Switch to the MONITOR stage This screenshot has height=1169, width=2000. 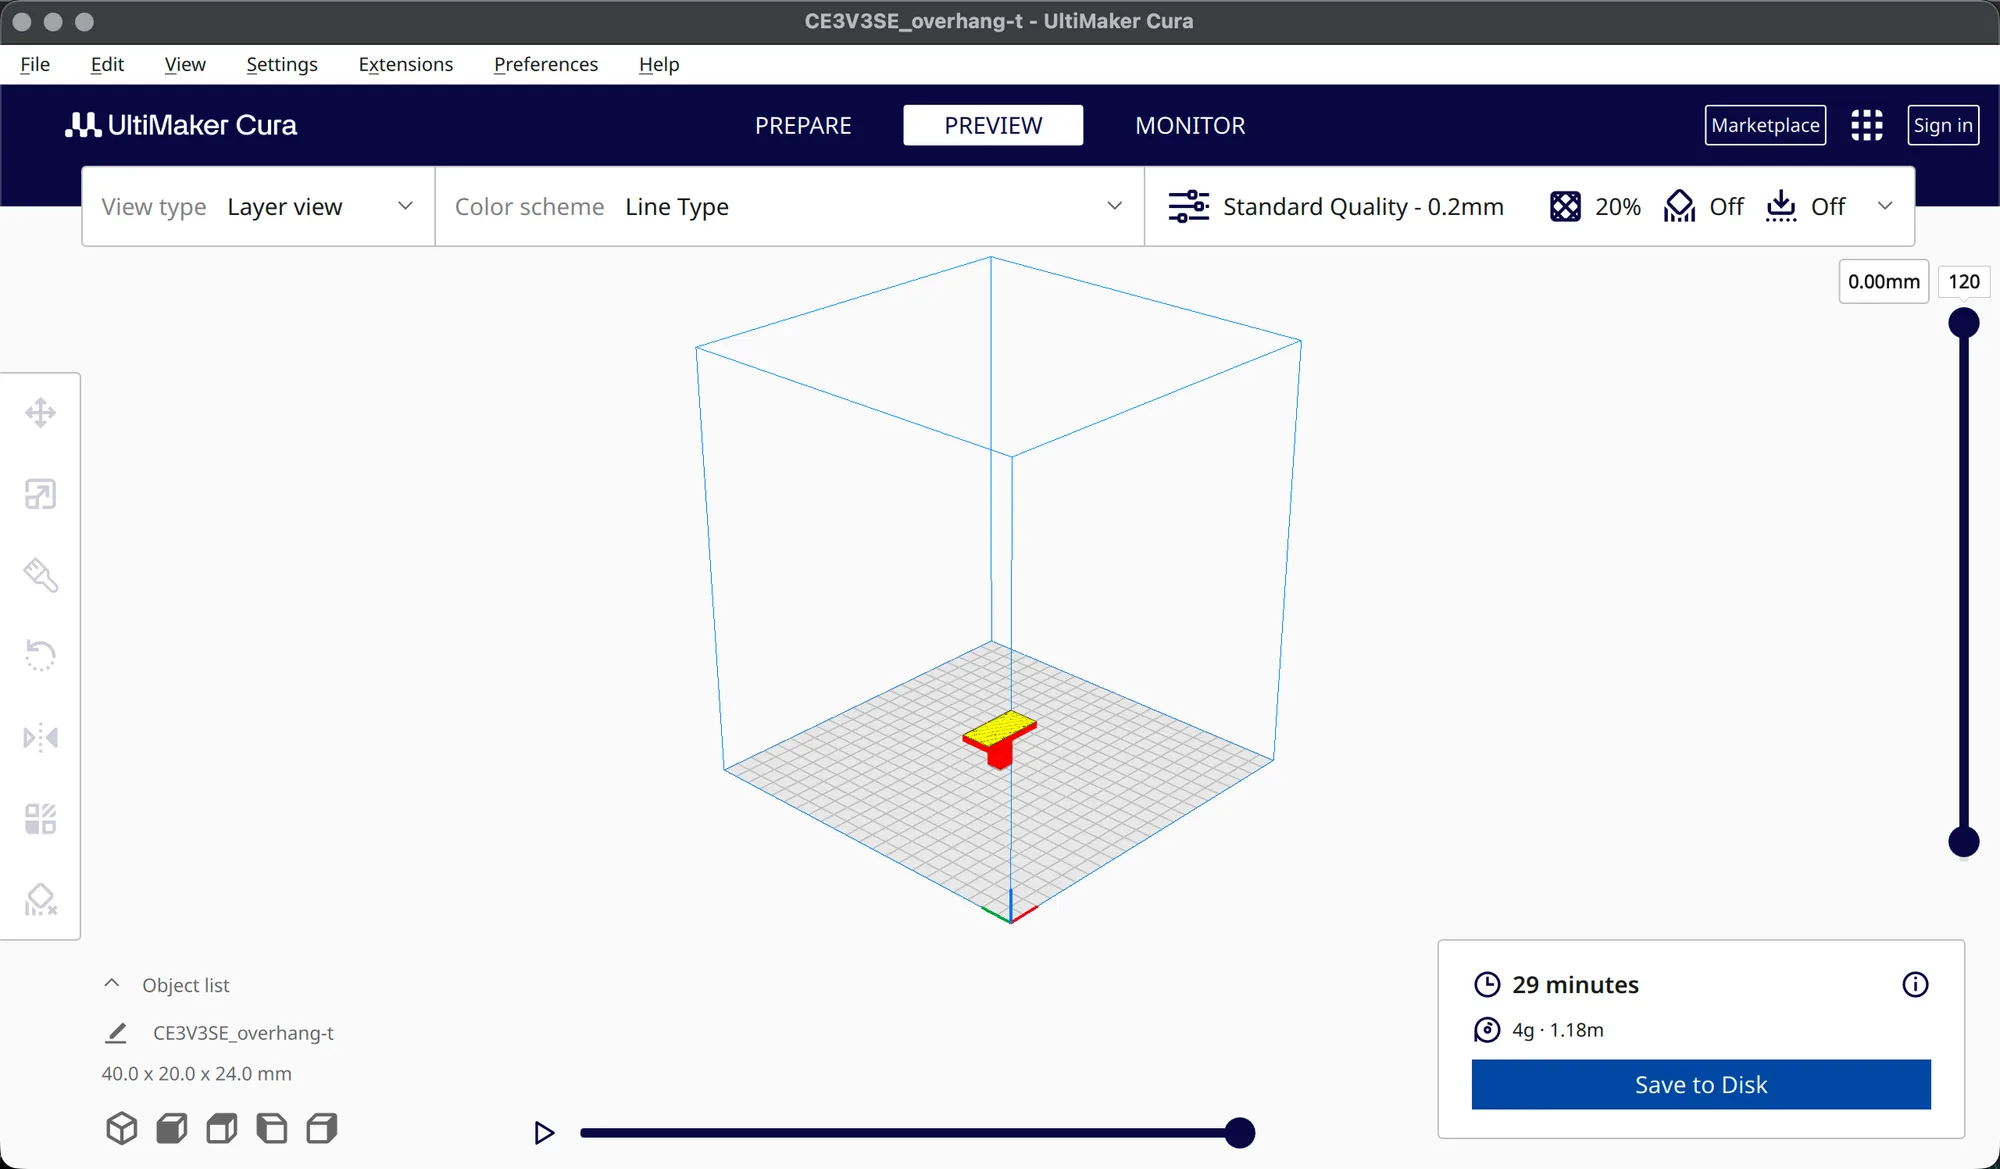pos(1190,125)
